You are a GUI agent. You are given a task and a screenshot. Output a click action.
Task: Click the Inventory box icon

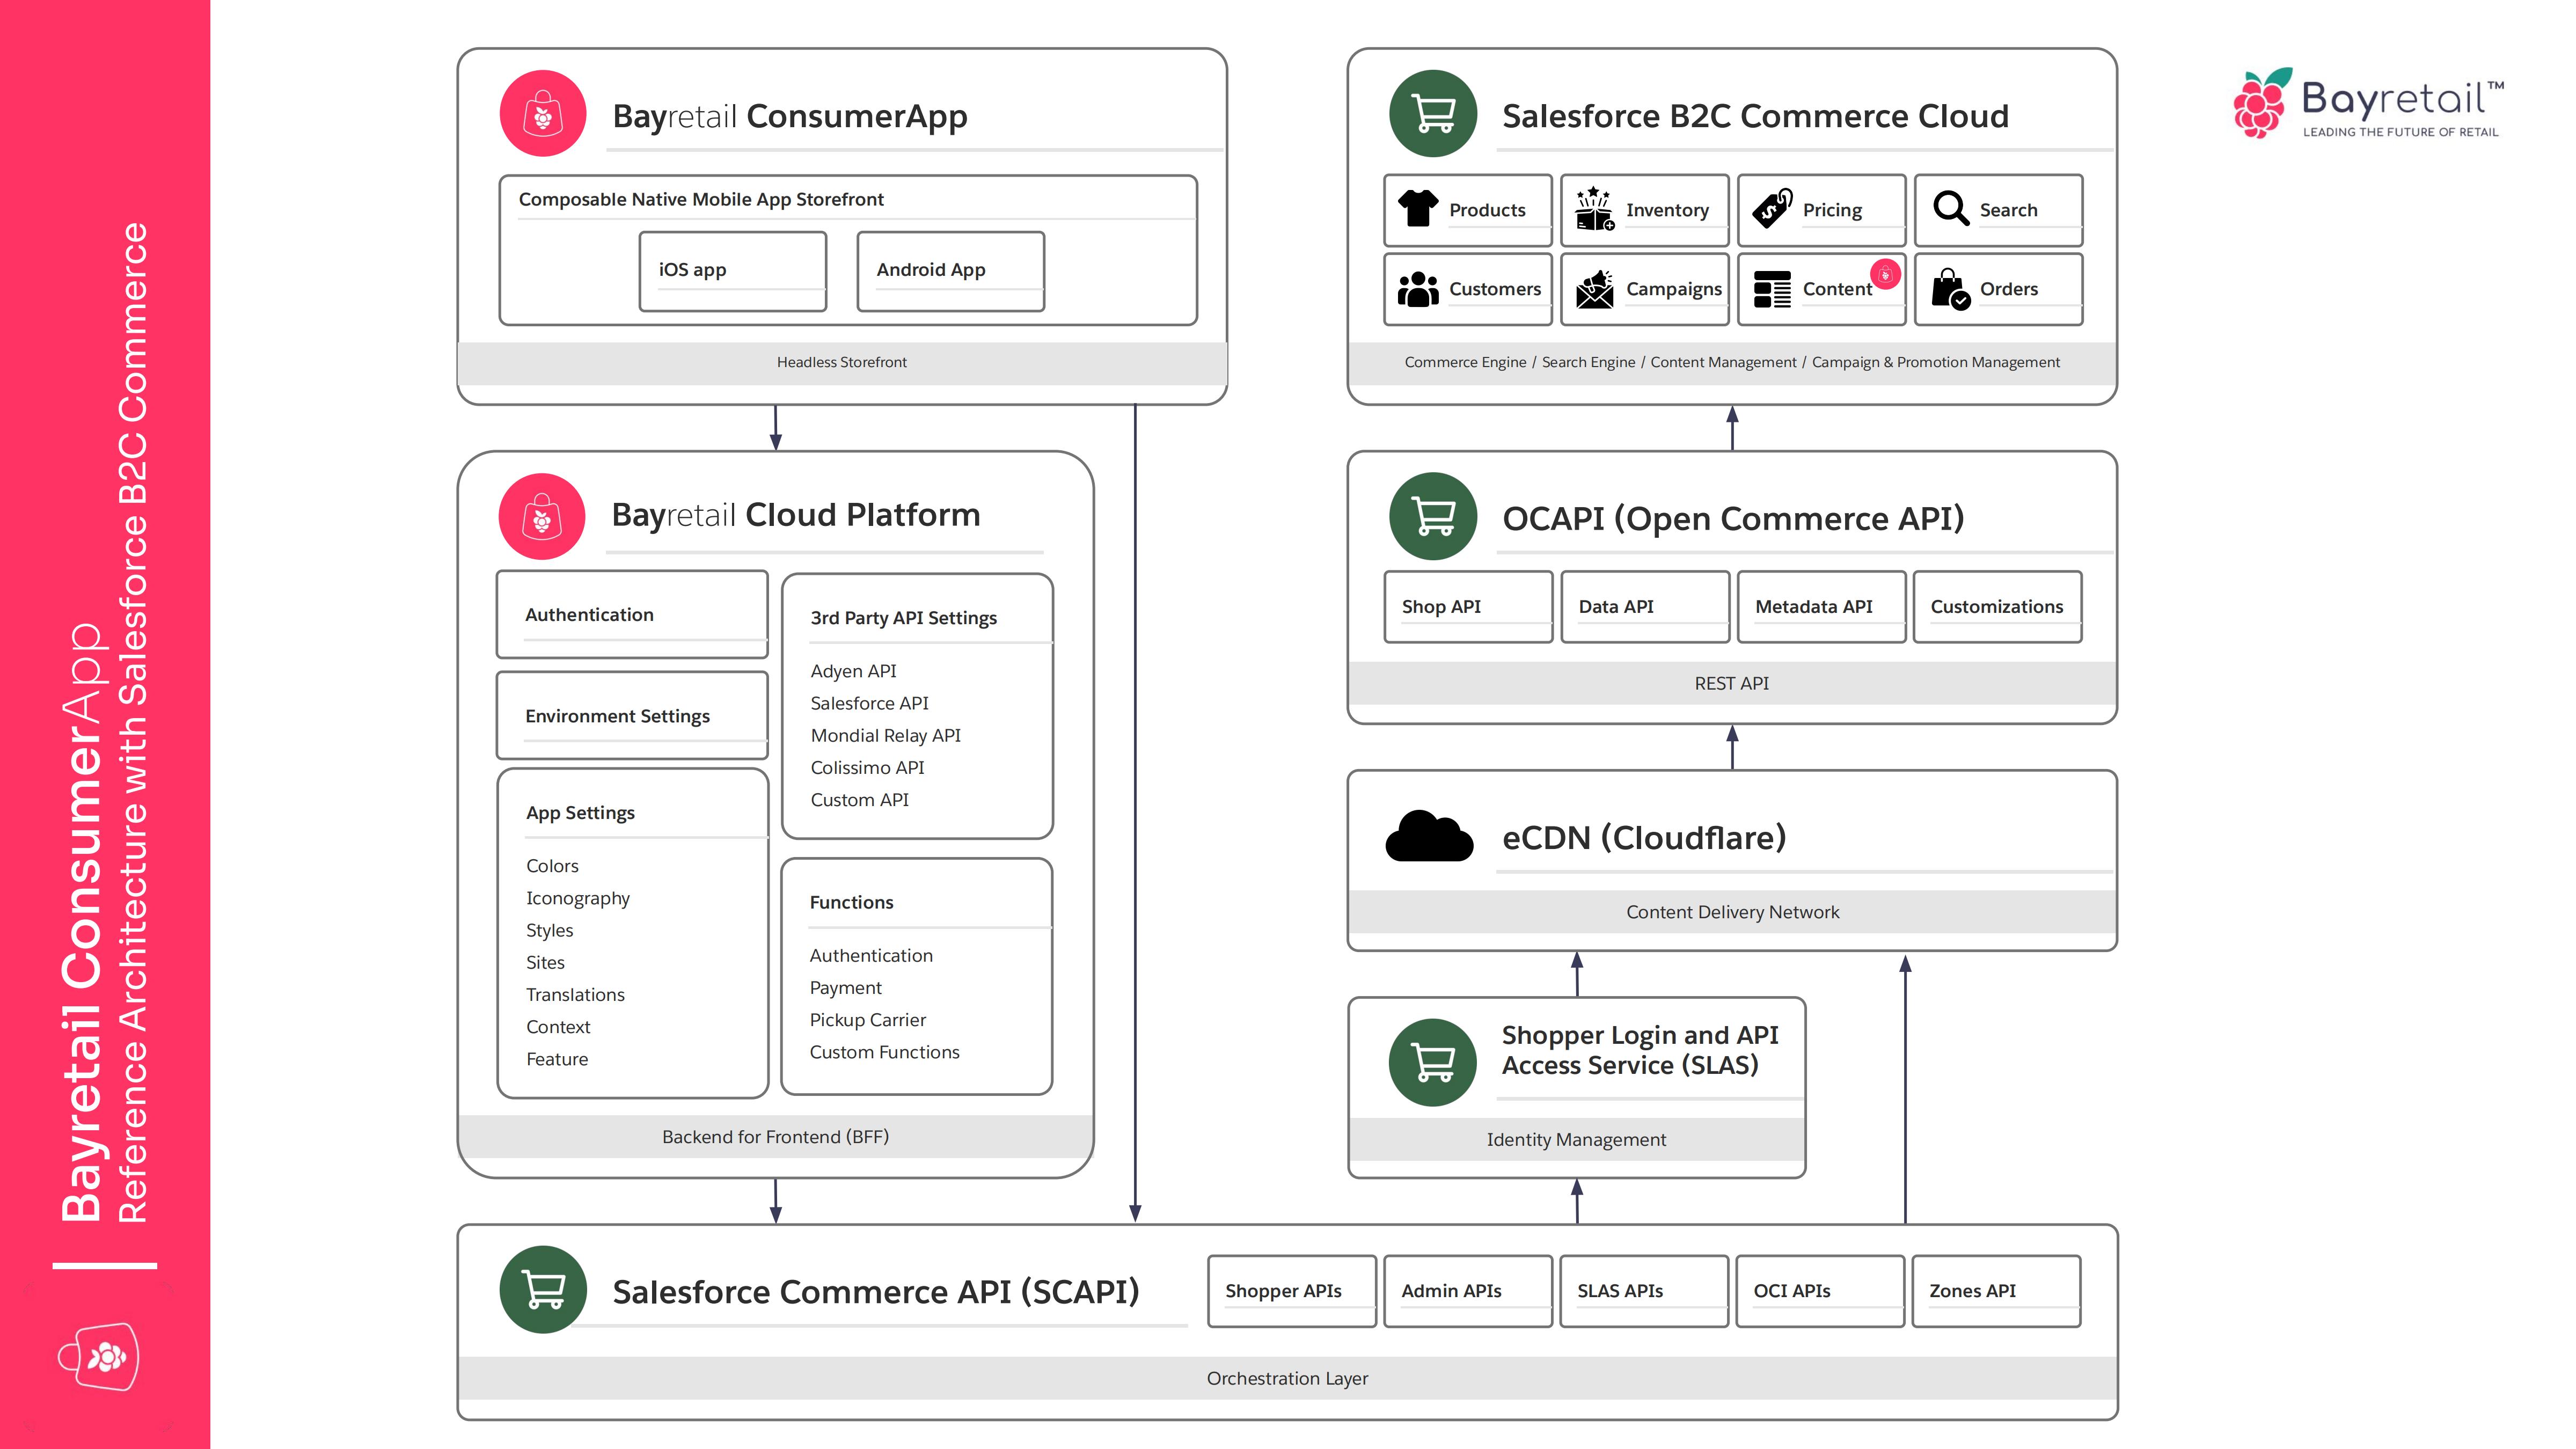click(1594, 209)
